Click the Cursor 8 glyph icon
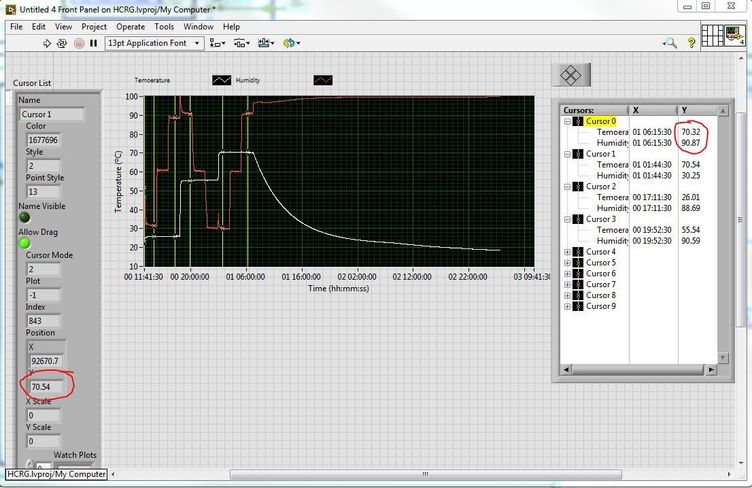 578,295
